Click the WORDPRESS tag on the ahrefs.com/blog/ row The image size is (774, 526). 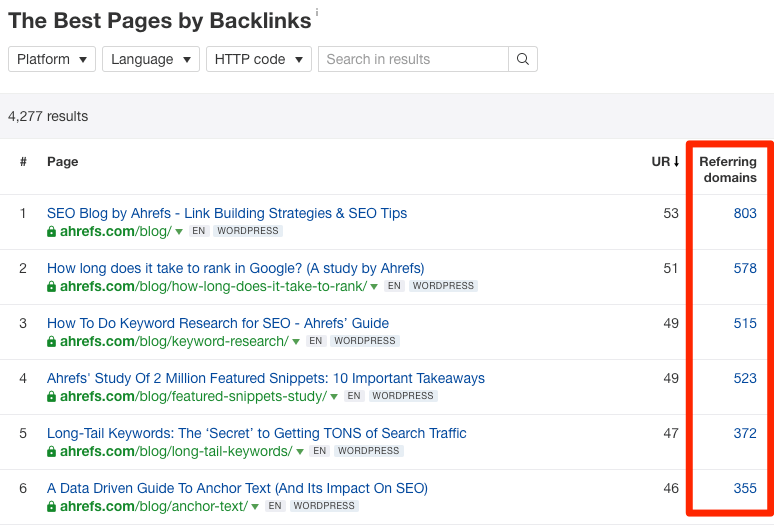(x=248, y=231)
